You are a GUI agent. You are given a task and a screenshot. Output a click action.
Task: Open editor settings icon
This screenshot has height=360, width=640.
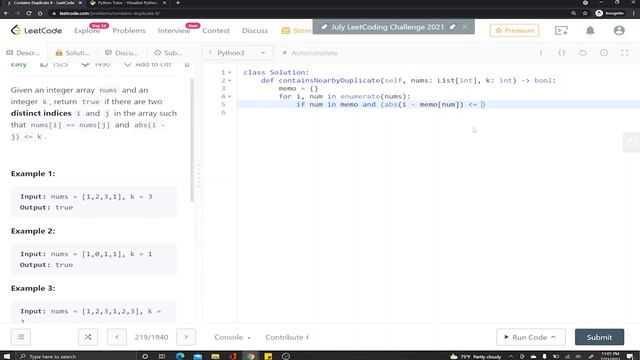(x=604, y=53)
